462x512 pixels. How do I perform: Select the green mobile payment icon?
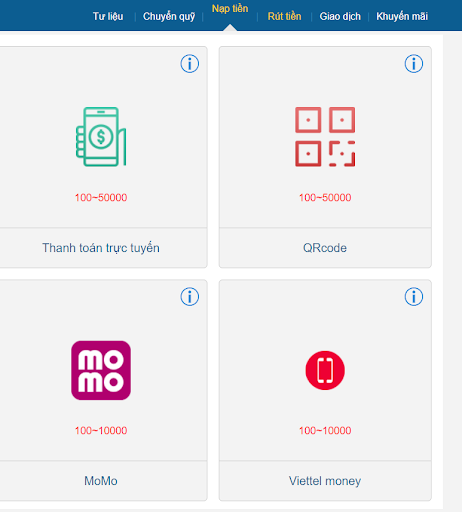[x=101, y=137]
